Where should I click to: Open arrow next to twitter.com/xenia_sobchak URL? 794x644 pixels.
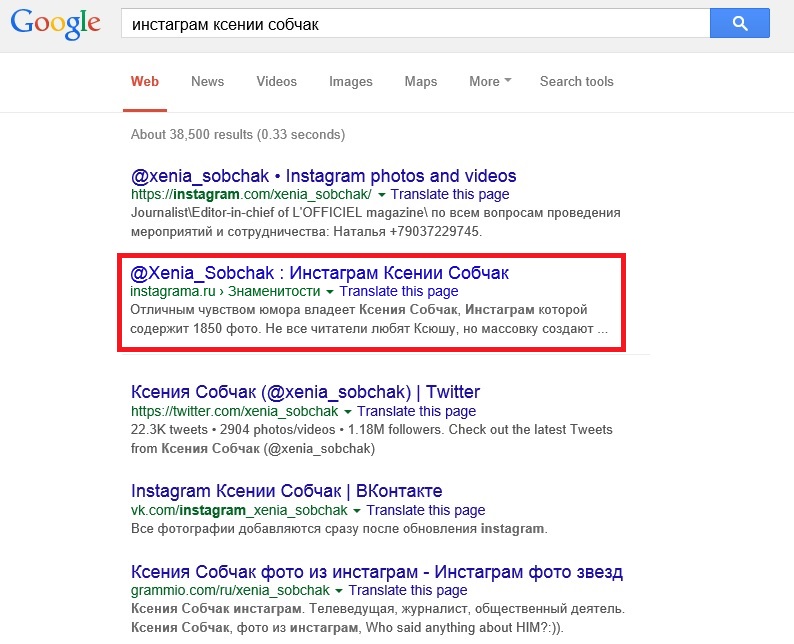click(348, 412)
